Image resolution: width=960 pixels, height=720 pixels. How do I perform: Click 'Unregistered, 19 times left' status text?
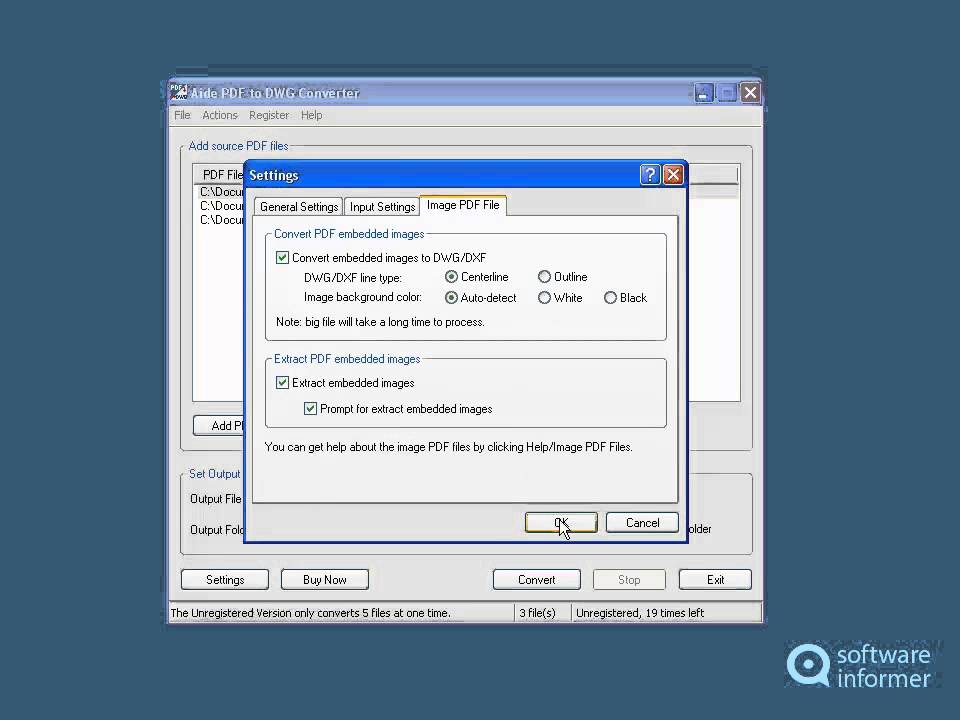tap(640, 613)
